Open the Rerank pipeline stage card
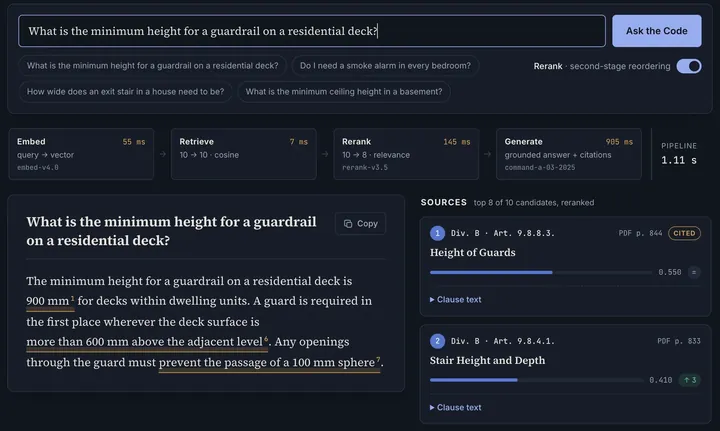Image resolution: width=720 pixels, height=431 pixels. [406, 154]
